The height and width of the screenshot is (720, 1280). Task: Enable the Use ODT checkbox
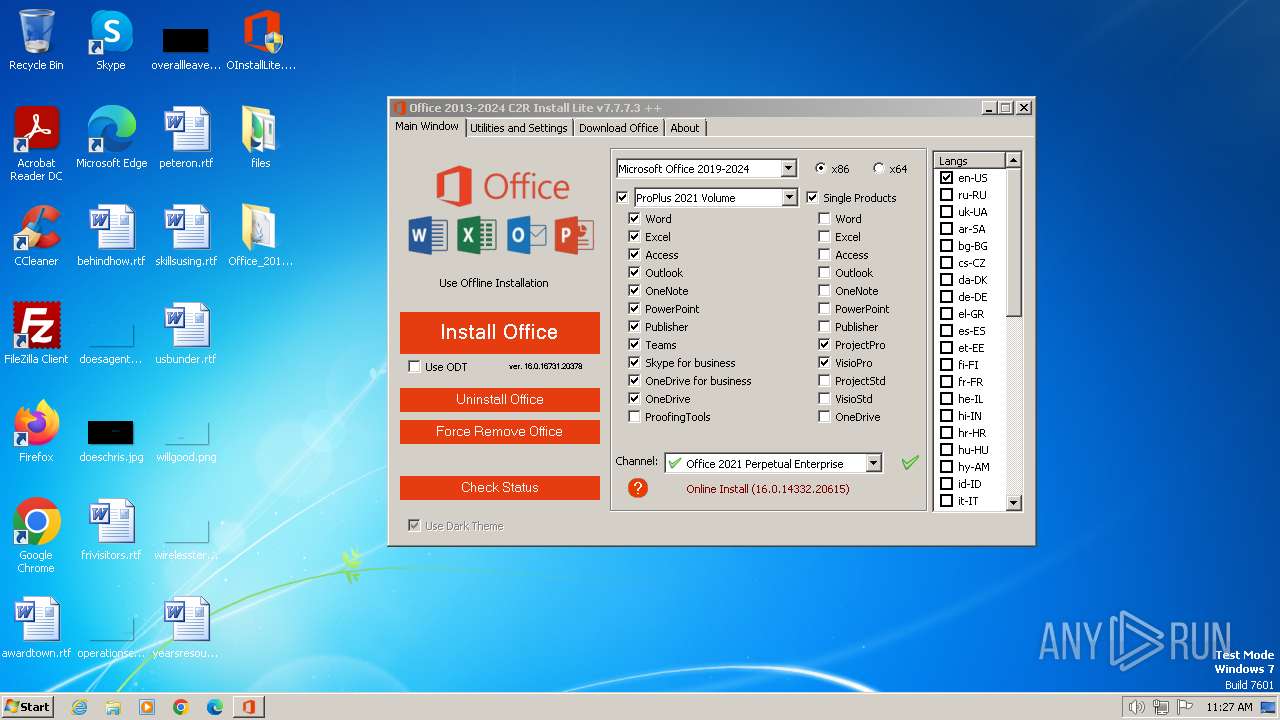pyautogui.click(x=414, y=366)
